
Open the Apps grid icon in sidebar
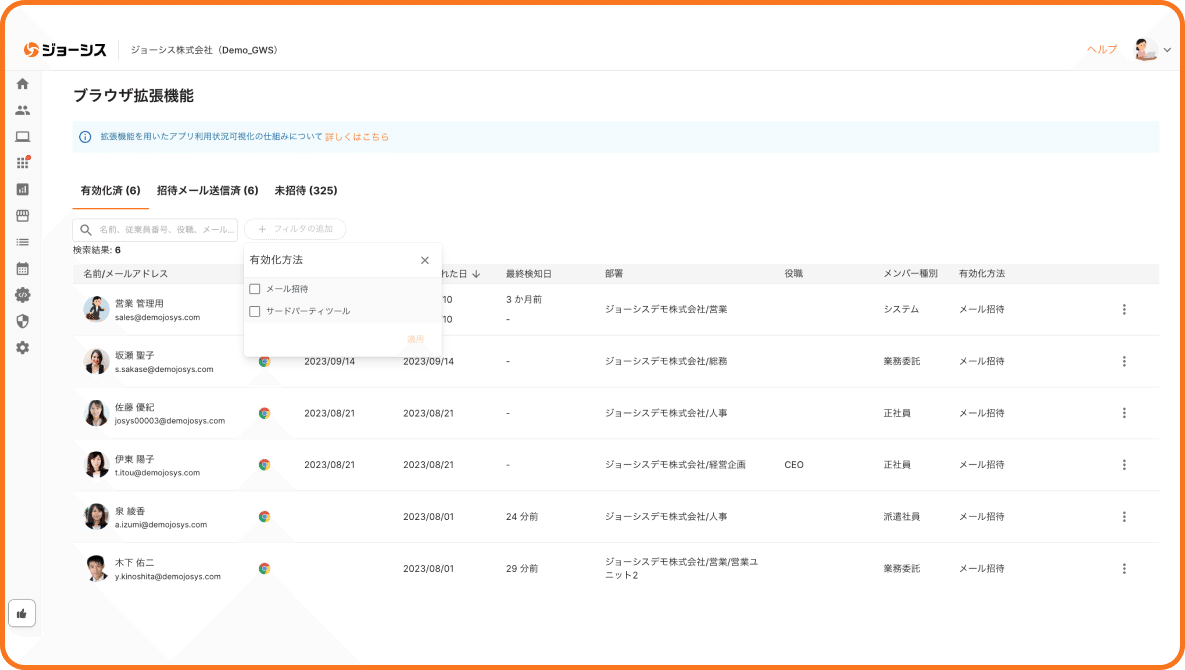pyautogui.click(x=23, y=162)
